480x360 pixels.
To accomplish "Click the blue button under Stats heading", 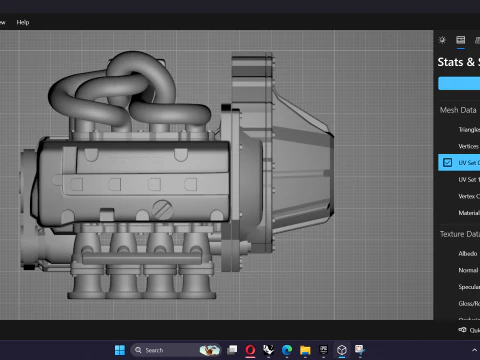I will coord(459,83).
